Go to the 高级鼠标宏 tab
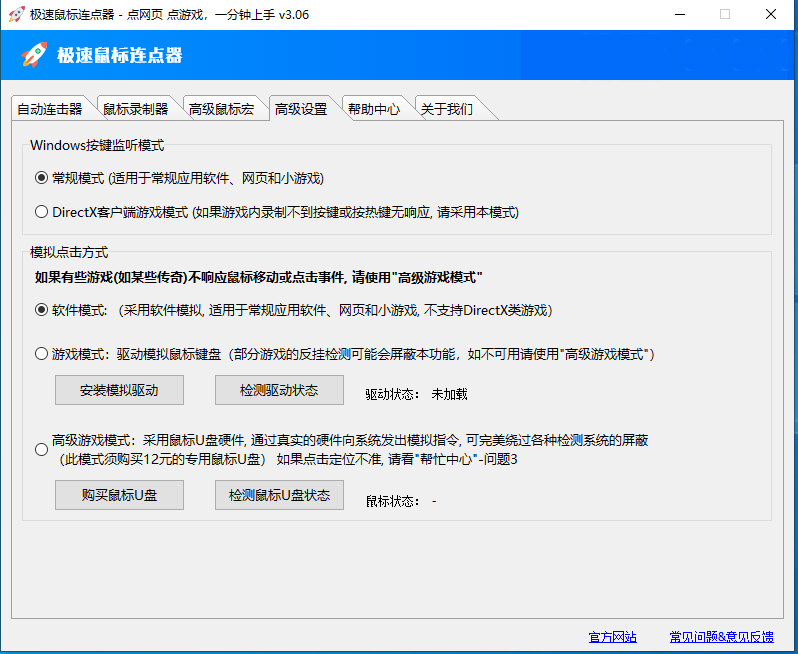Screen dimensions: 798x654 [222, 109]
